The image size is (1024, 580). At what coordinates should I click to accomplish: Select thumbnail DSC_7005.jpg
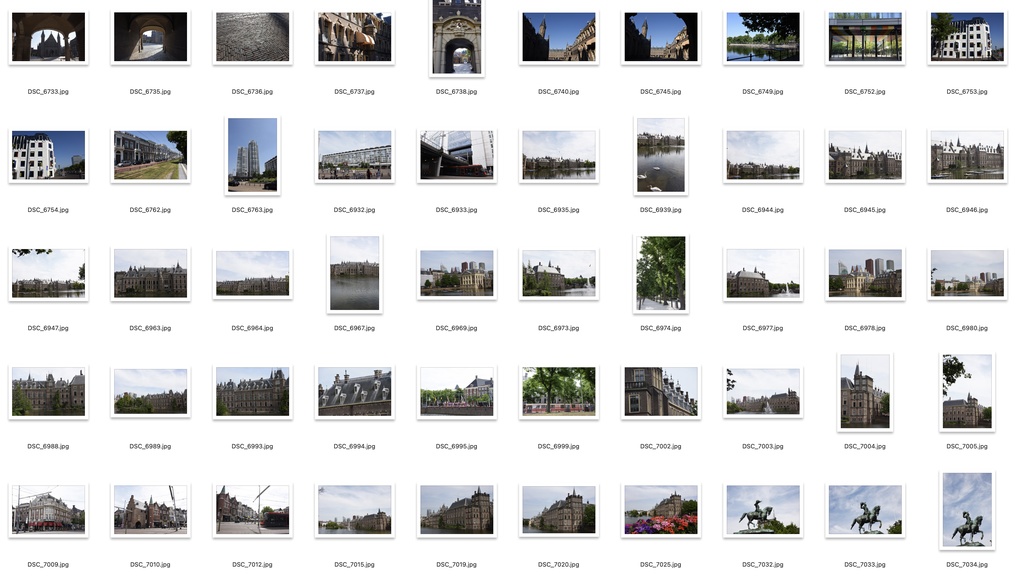[967, 392]
